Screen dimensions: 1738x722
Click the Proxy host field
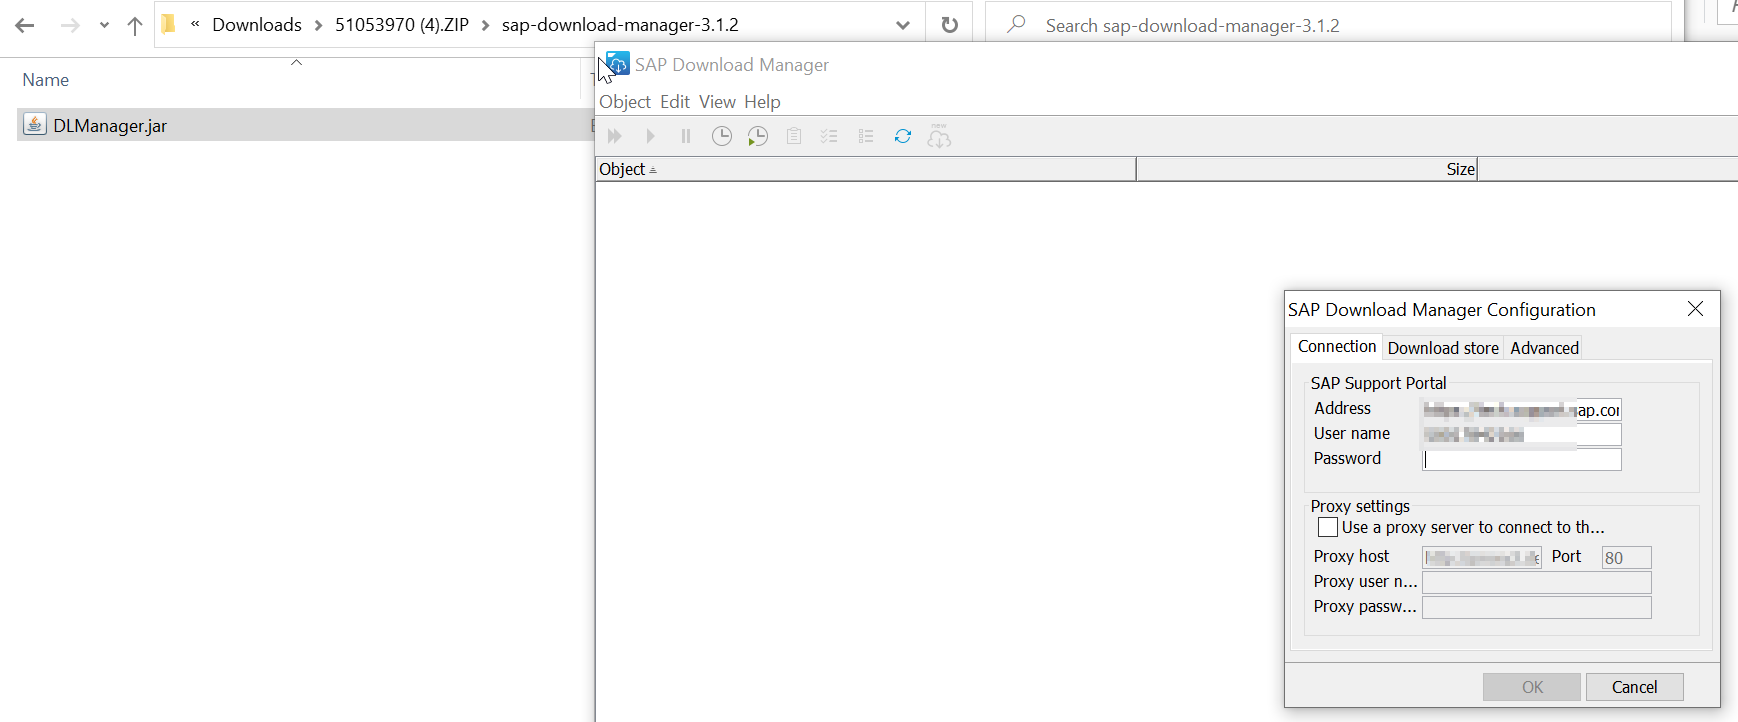(x=1482, y=557)
